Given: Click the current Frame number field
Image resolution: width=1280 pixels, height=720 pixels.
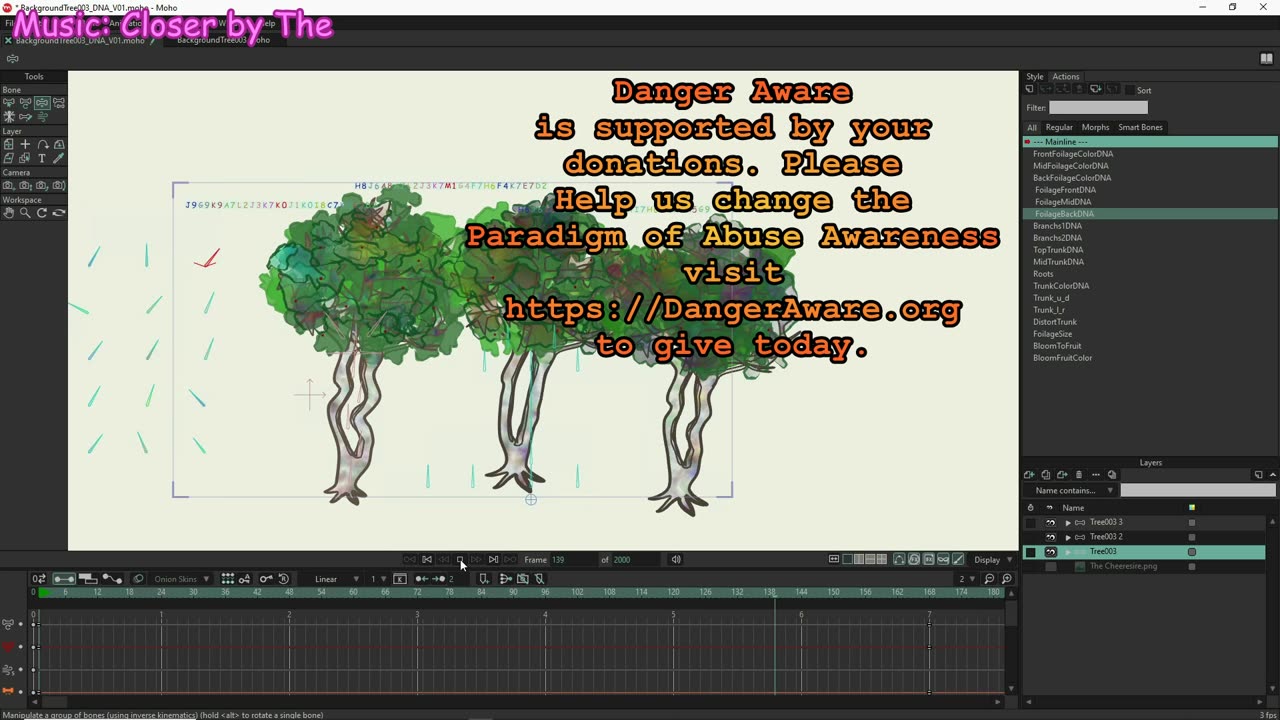Looking at the screenshot, I should pos(572,560).
